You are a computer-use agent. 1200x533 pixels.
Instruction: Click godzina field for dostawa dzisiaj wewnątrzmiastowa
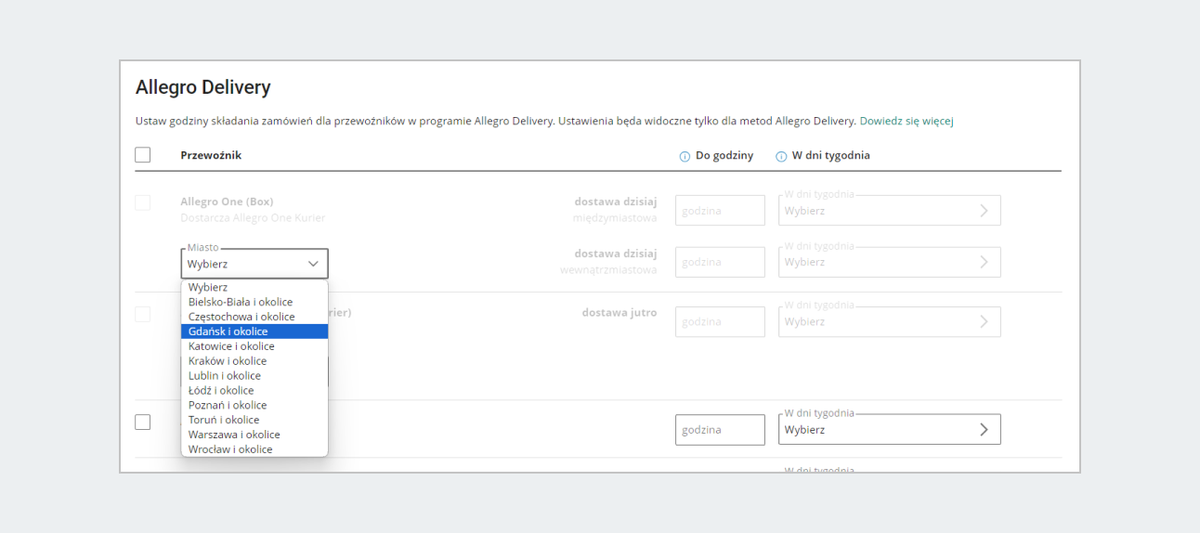[720, 262]
